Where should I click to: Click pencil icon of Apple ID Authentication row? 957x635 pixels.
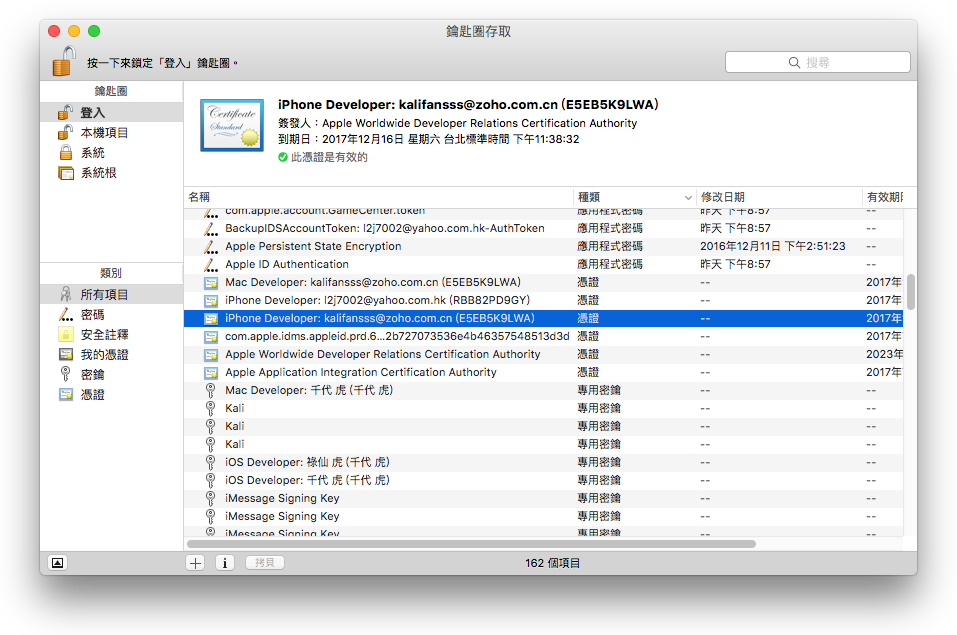[x=211, y=264]
